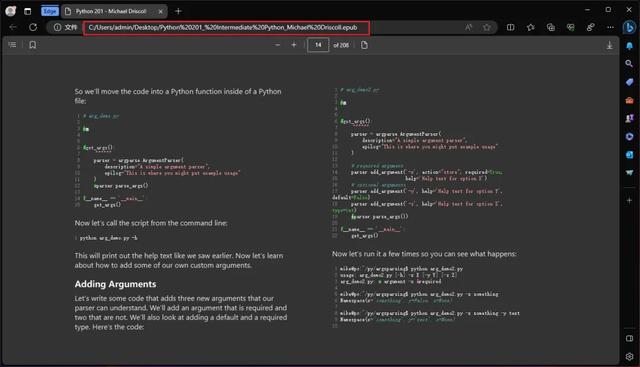Open the tab actions menu icon
Screen dimensions: 640x367
27,11
